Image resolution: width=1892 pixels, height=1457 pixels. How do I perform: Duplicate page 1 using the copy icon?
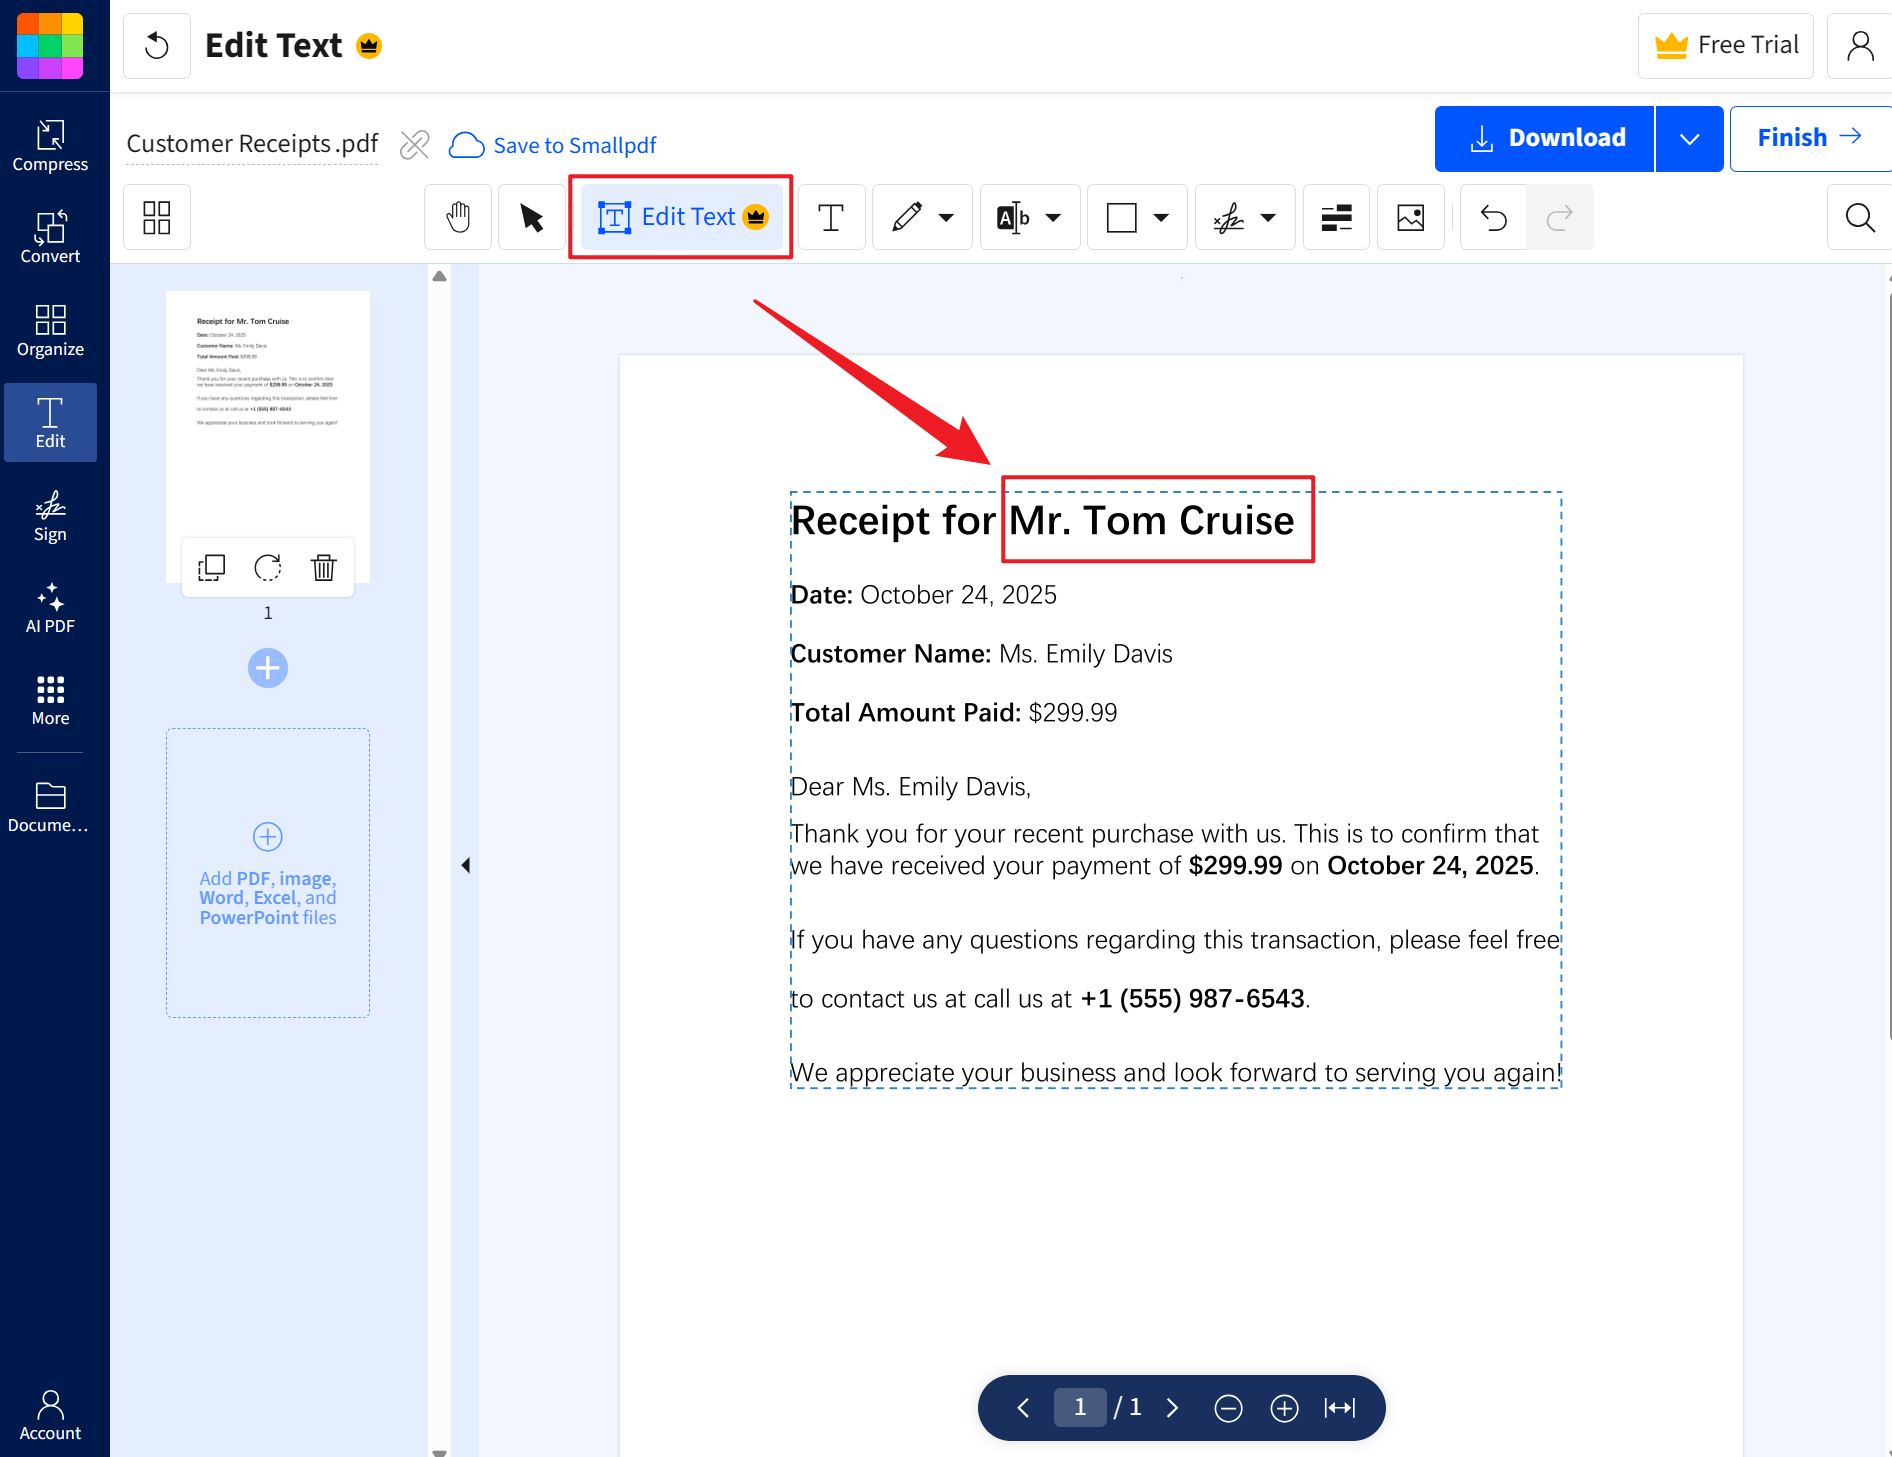tap(212, 568)
